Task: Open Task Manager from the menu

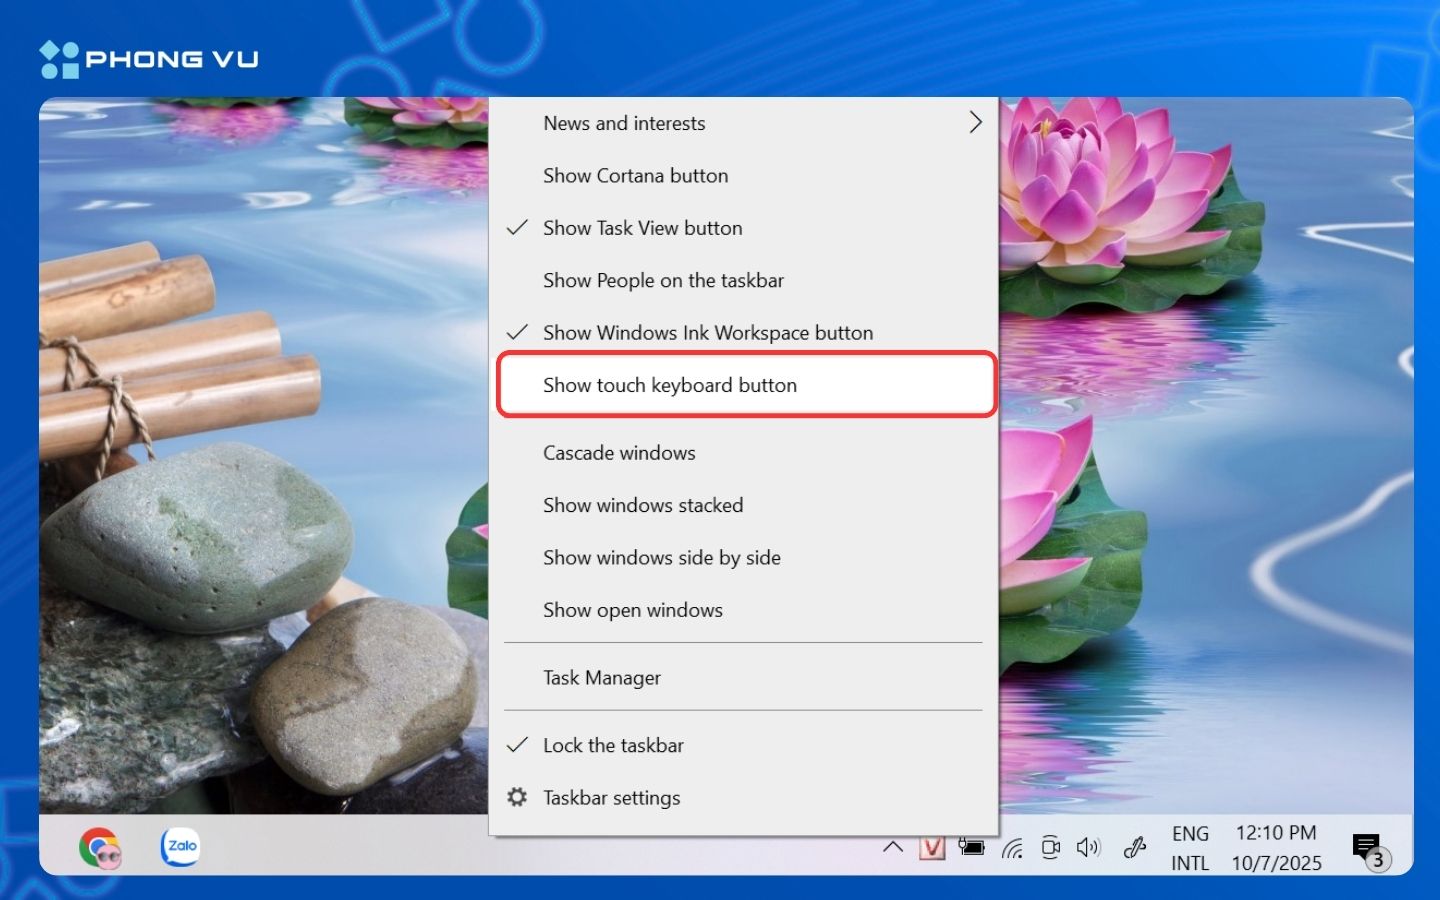Action: [x=601, y=677]
